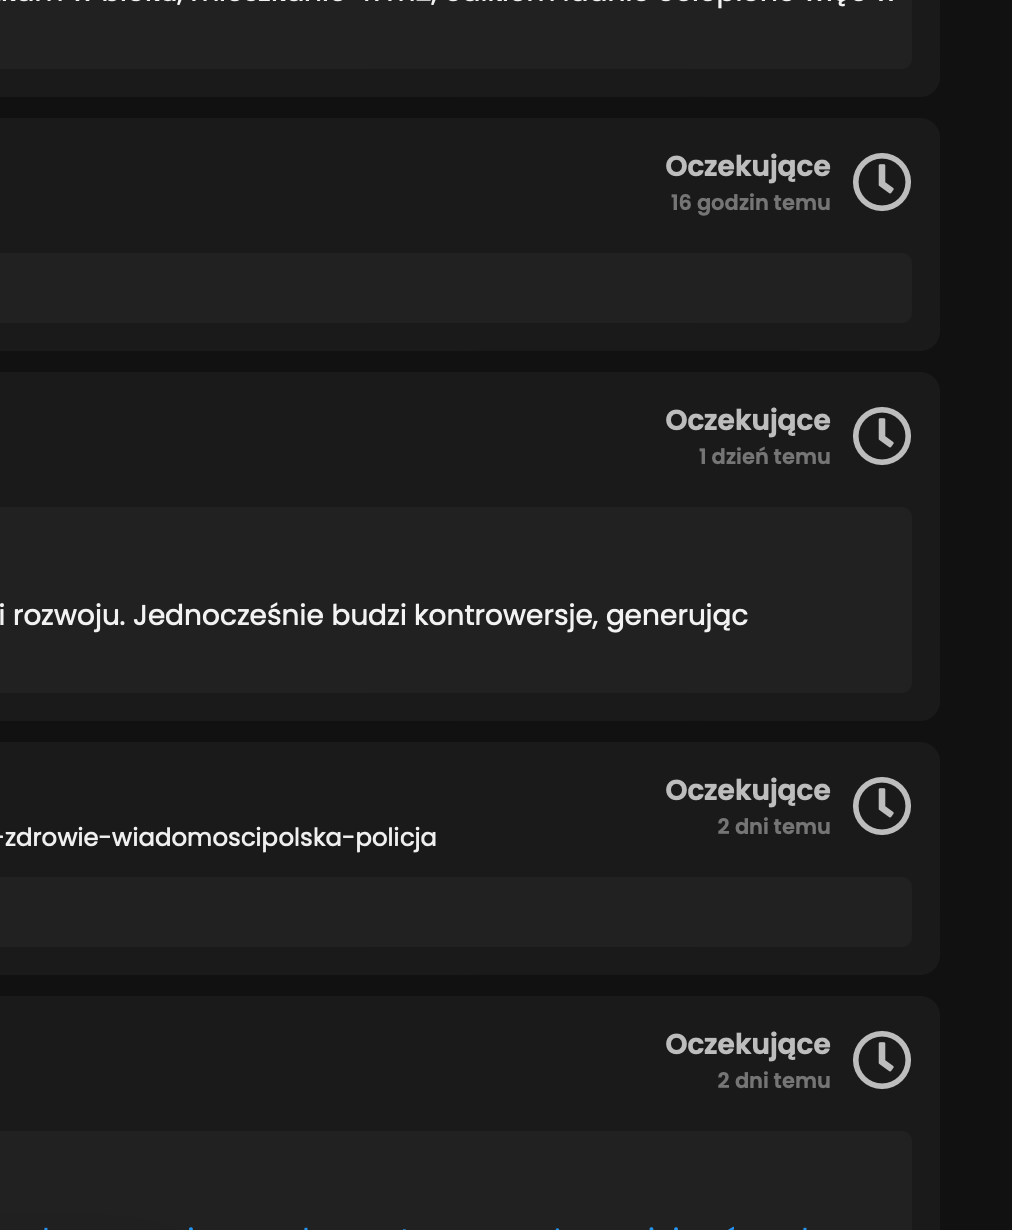
Task: Click the text "Jednocześnie budzi kontrowersje, generując"
Action: coord(440,615)
